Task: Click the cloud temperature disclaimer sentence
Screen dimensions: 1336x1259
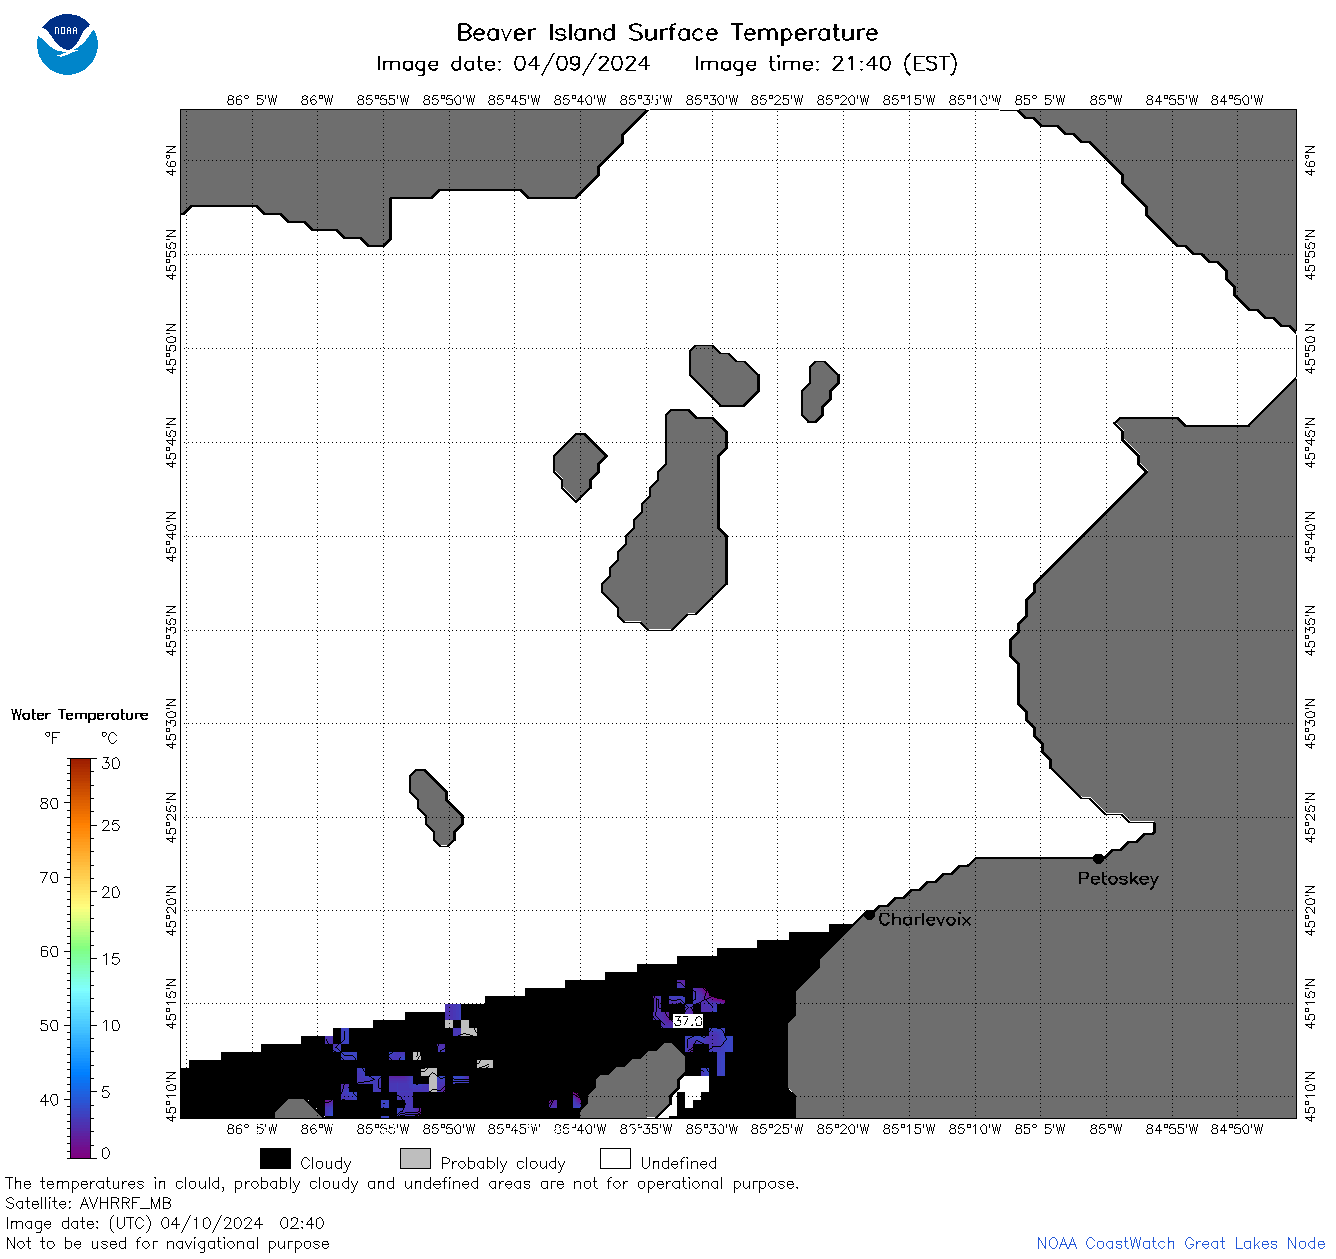Action: (402, 1183)
